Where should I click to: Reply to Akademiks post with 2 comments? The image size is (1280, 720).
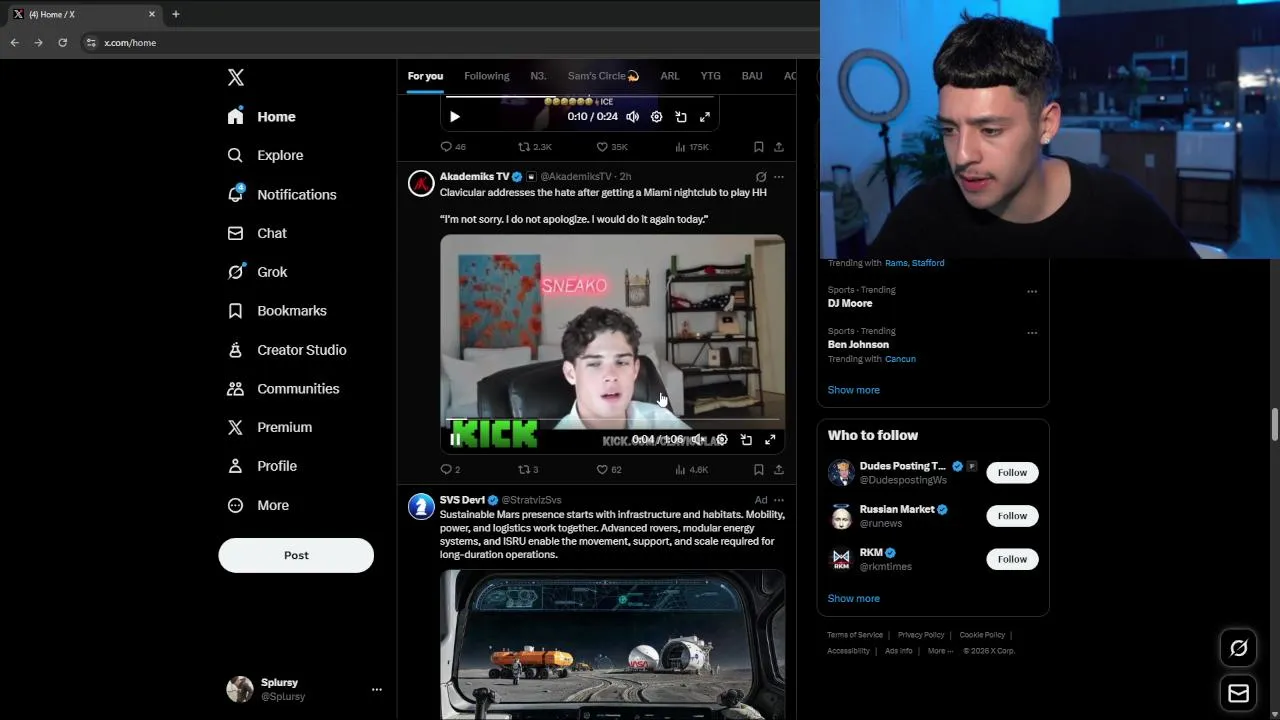450,469
